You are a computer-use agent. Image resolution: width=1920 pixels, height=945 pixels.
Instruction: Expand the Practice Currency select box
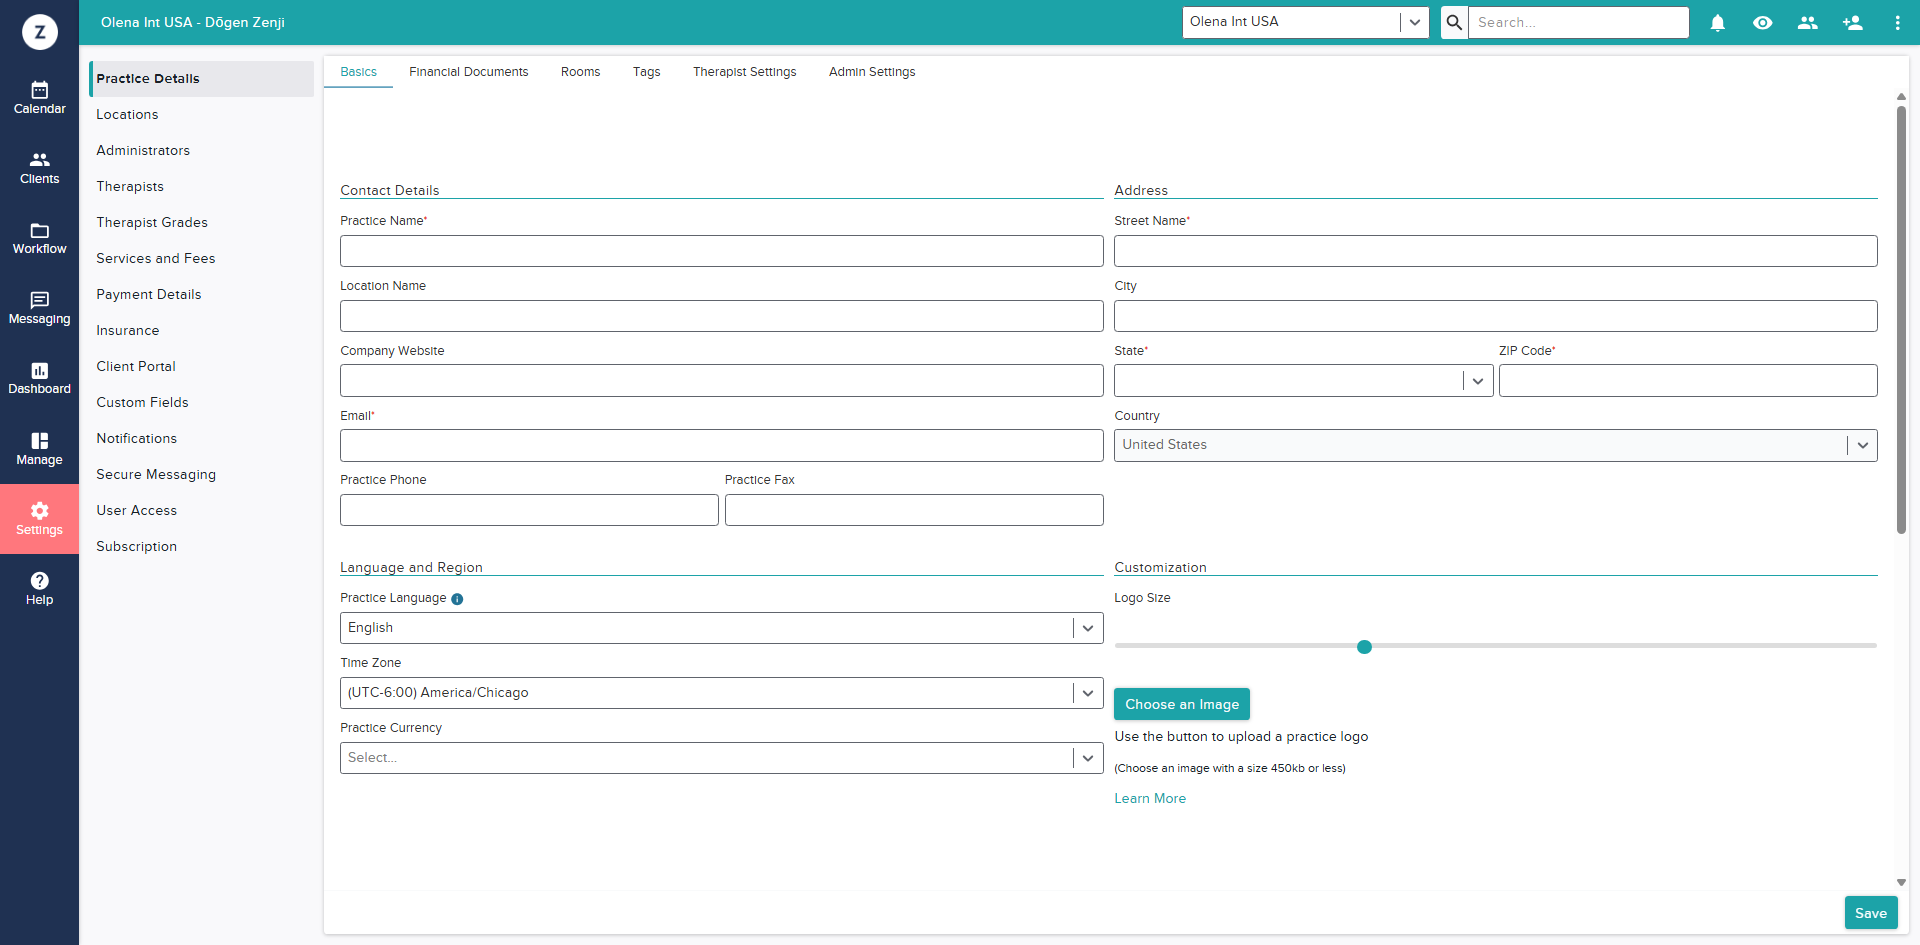[x=1087, y=758]
